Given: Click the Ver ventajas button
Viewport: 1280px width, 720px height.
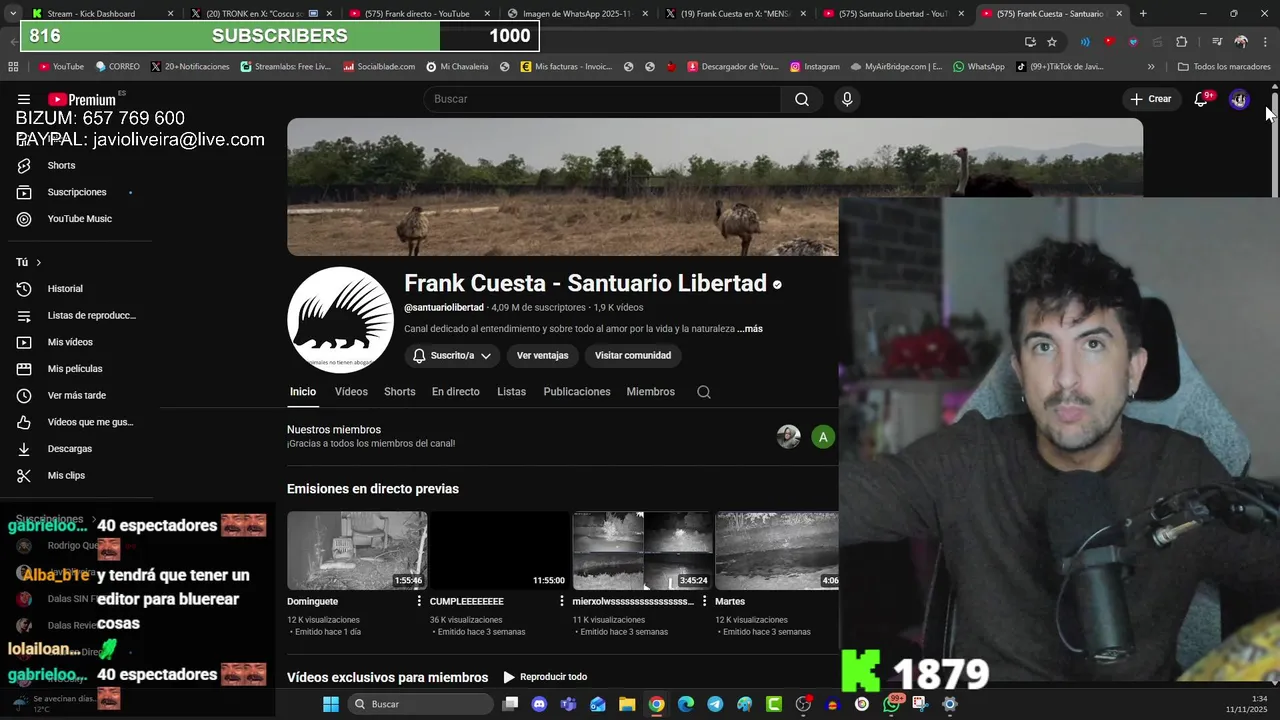Looking at the screenshot, I should click(542, 355).
